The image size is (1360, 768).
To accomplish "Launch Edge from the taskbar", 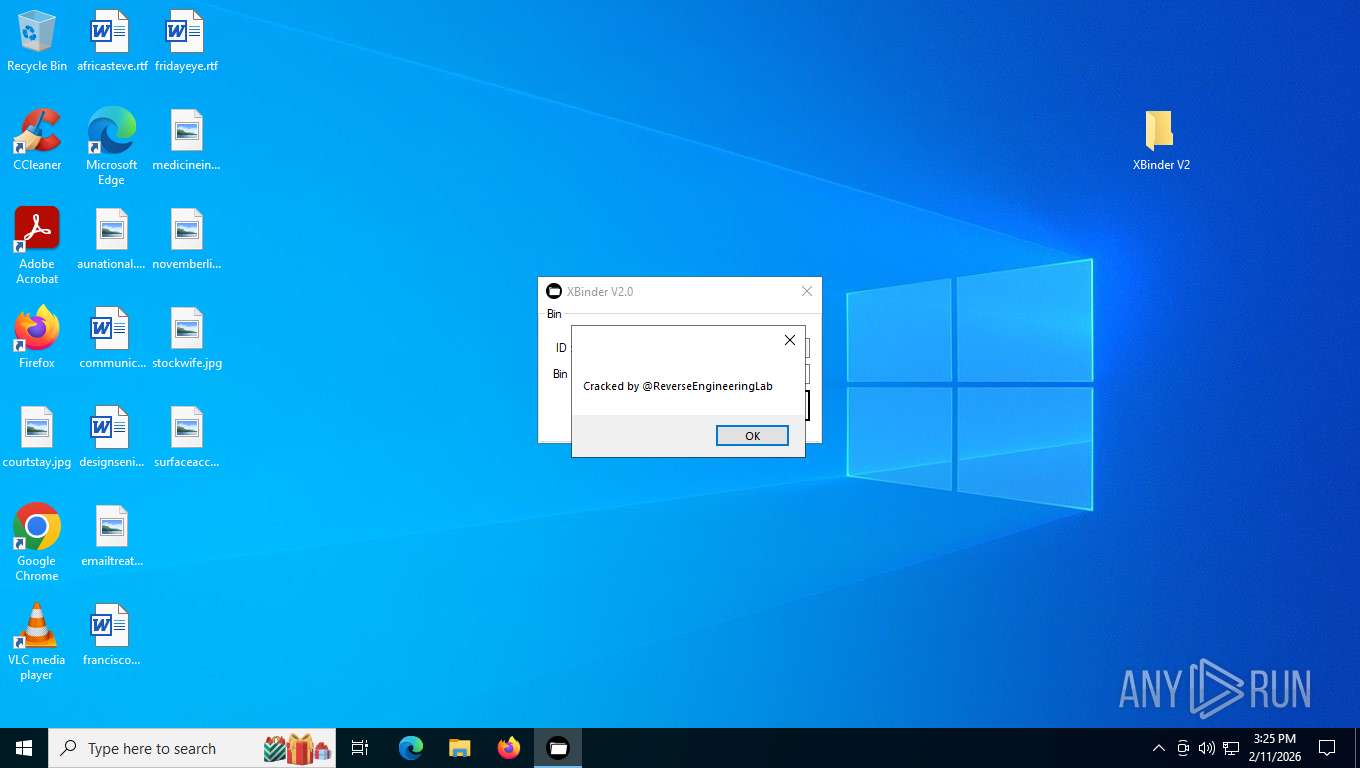I will pyautogui.click(x=411, y=748).
